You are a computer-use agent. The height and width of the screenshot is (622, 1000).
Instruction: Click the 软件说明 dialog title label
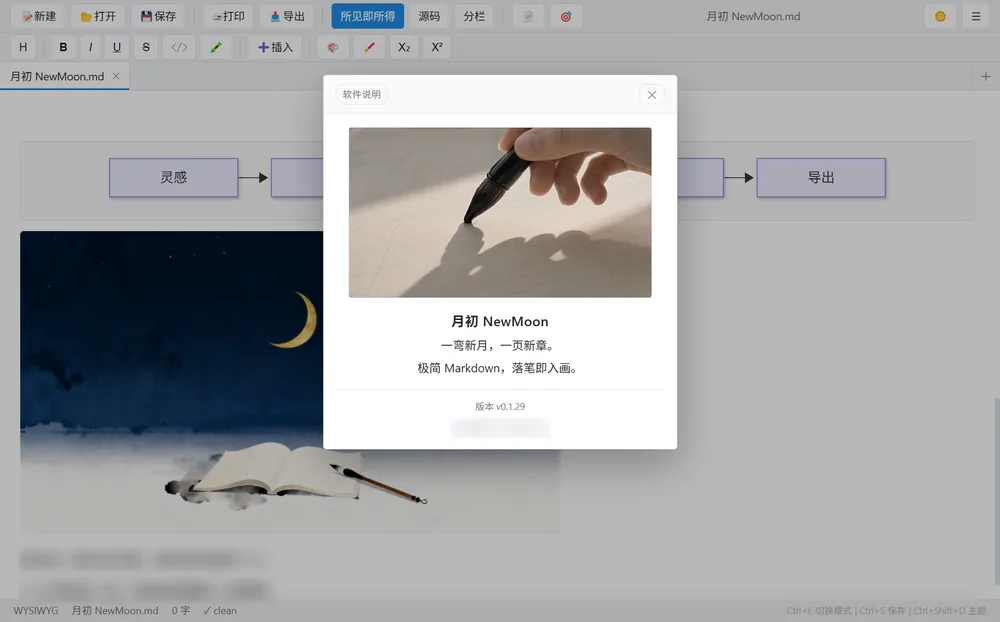point(362,94)
